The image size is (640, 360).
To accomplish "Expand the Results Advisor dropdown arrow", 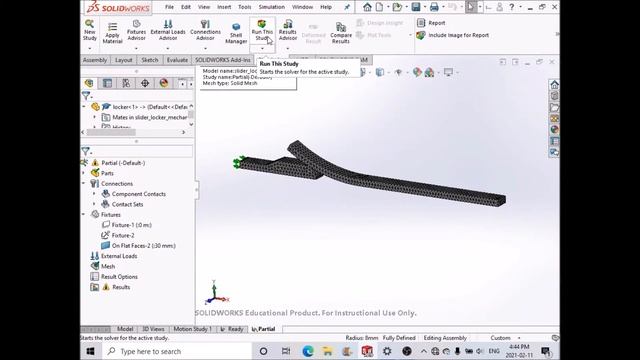I will pyautogui.click(x=288, y=49).
